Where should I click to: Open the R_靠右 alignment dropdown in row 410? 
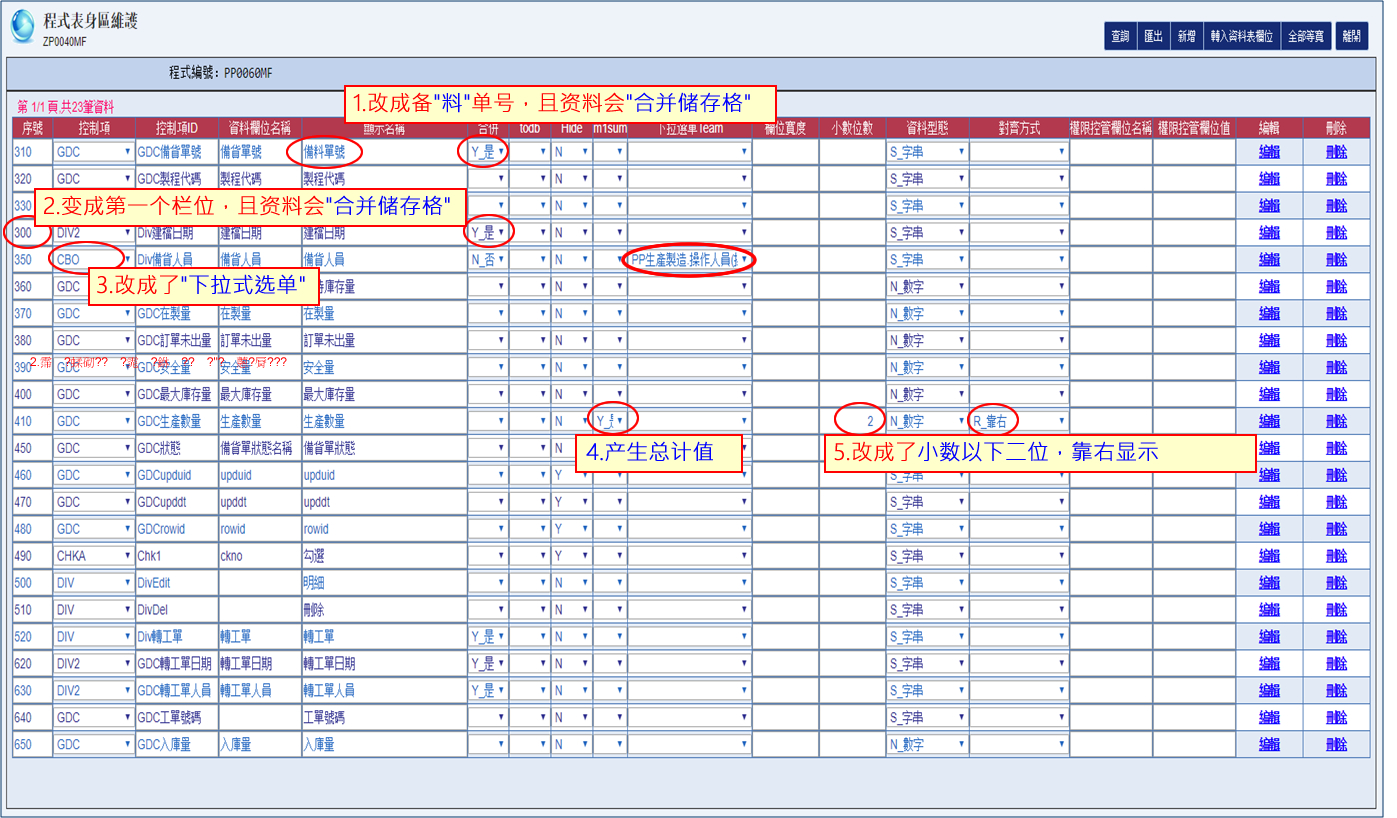1018,421
